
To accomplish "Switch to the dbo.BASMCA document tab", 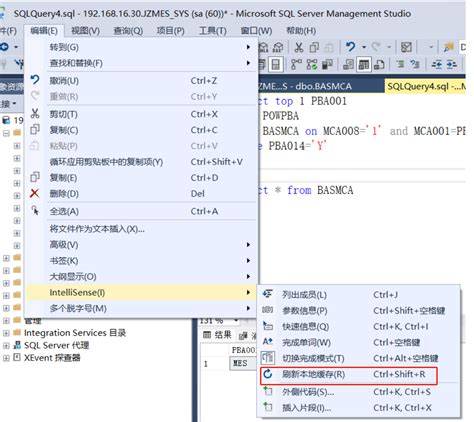I will pos(305,86).
